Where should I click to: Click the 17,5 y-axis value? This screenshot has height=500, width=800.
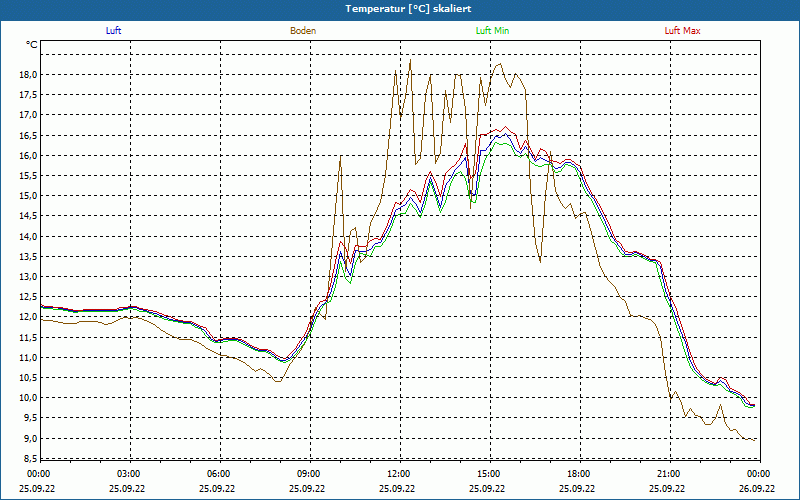29,94
